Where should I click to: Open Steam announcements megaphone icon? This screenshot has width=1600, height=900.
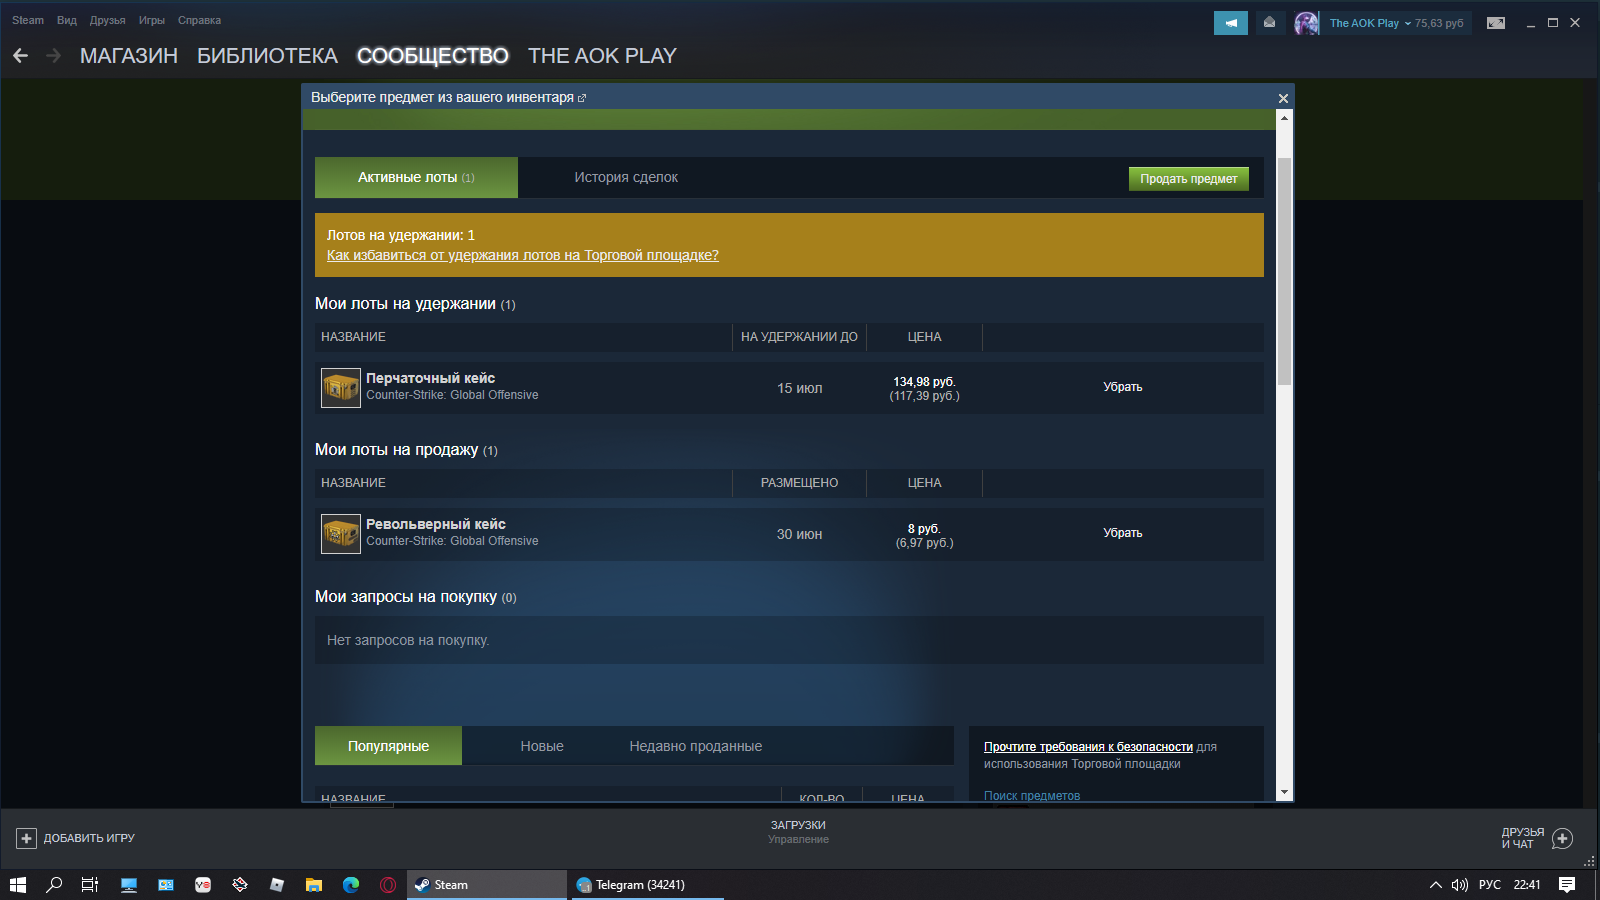tap(1230, 22)
